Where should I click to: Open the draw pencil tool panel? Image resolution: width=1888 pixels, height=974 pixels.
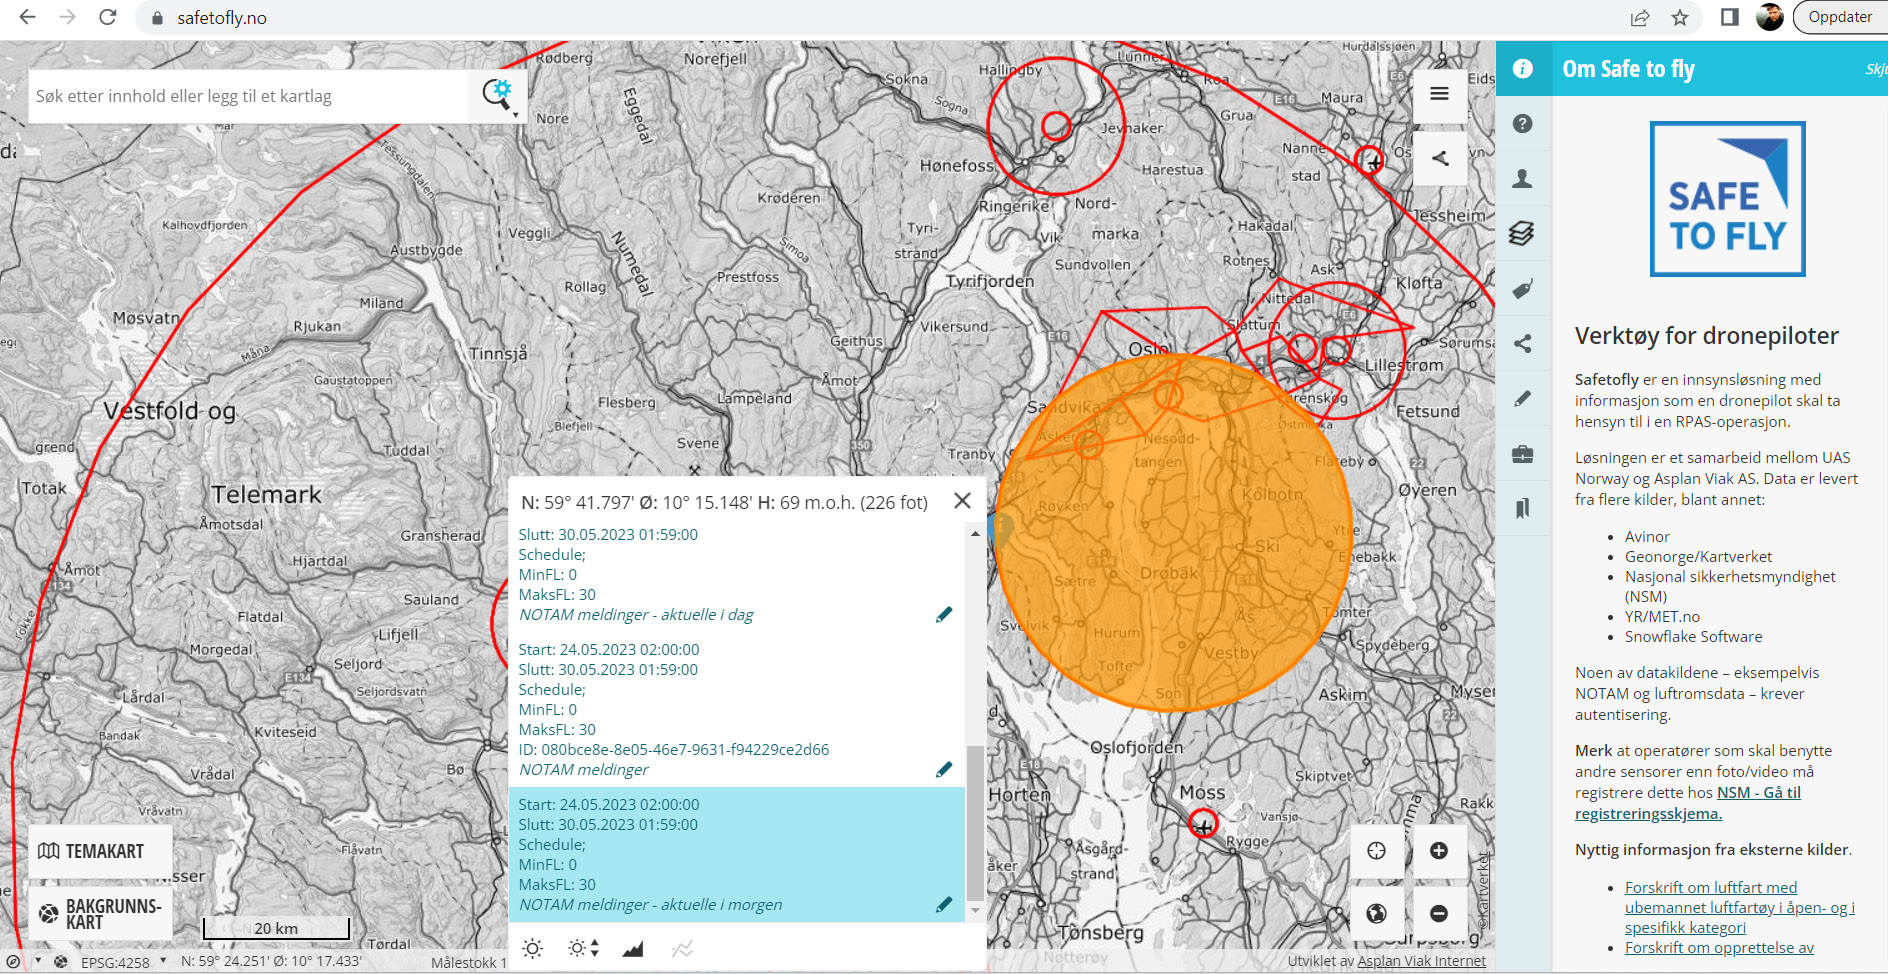click(x=1523, y=399)
